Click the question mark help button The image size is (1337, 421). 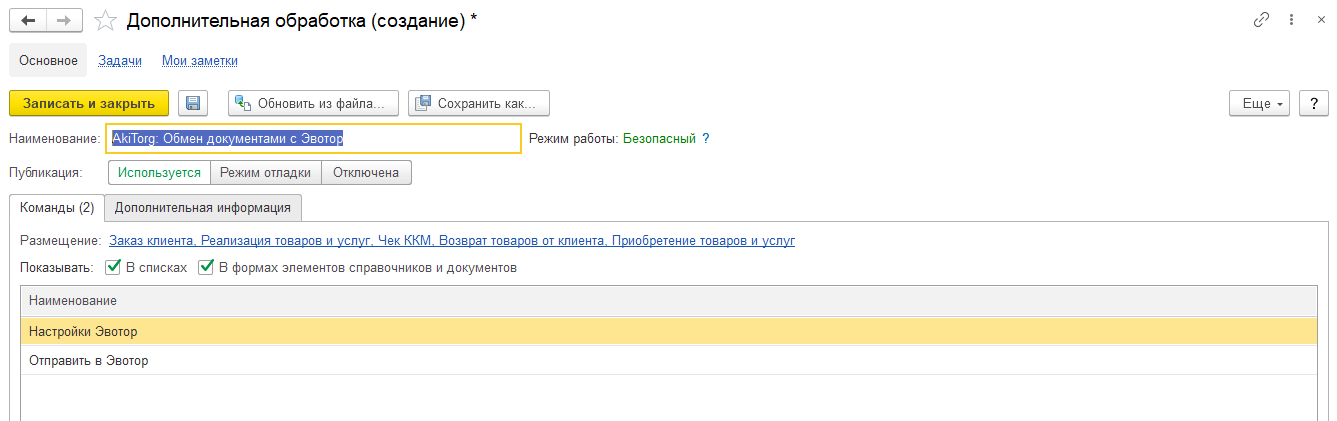1313,103
